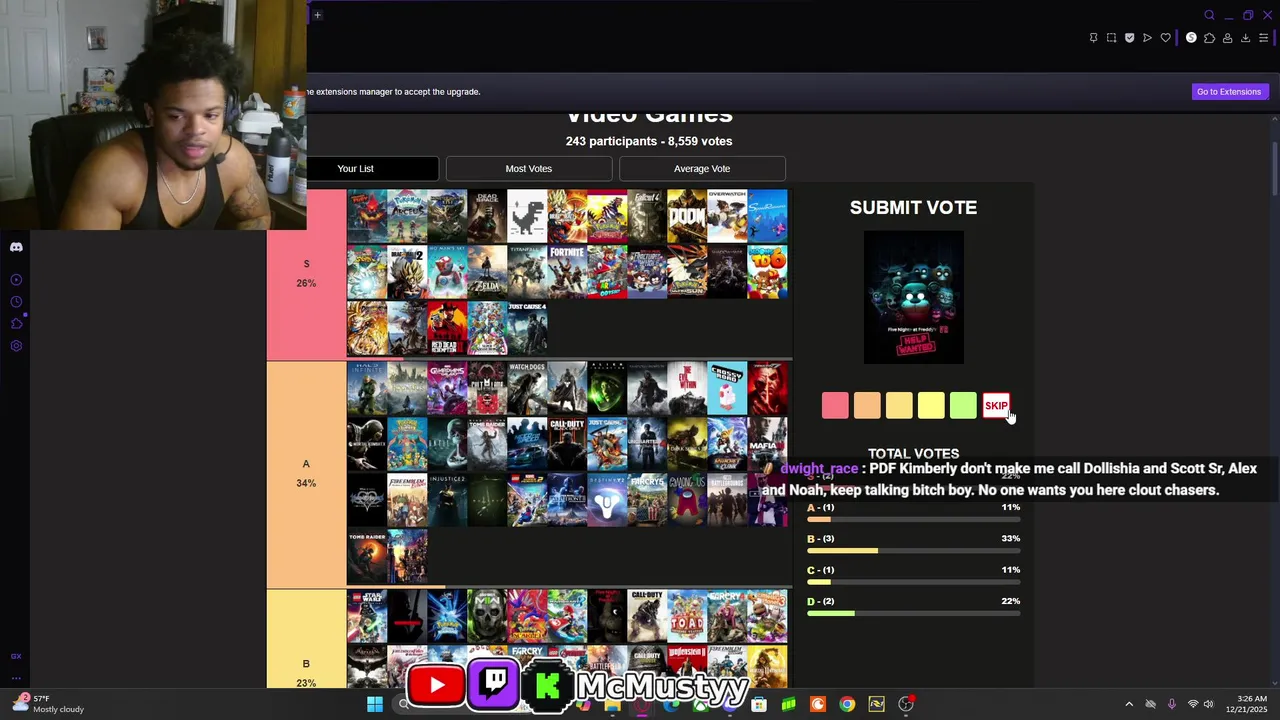This screenshot has height=720, width=1280.
Task: Select the Far Cry 5 cover in A tier
Action: 647,500
